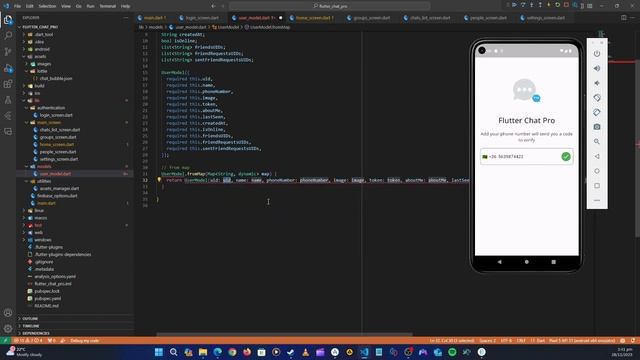This screenshot has width=640, height=360.
Task: Open the Extensions view
Action: [8, 84]
